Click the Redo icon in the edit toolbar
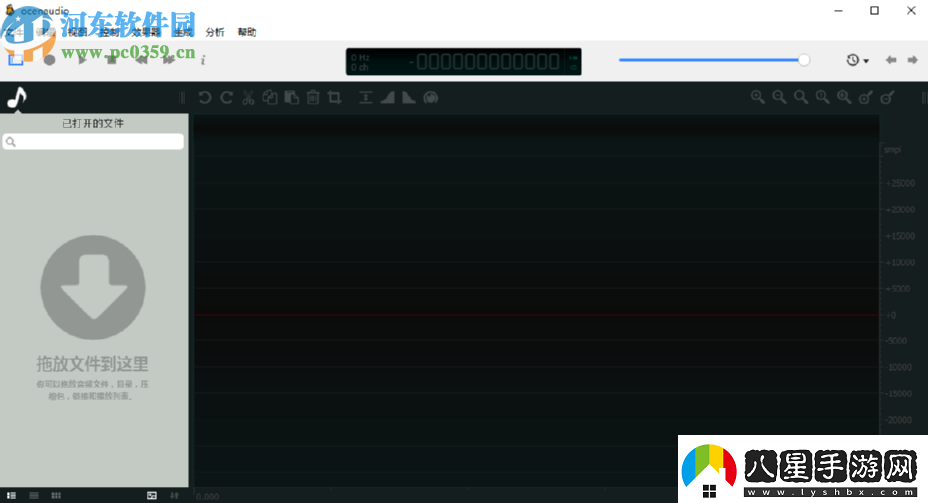The height and width of the screenshot is (503, 928). tap(226, 97)
